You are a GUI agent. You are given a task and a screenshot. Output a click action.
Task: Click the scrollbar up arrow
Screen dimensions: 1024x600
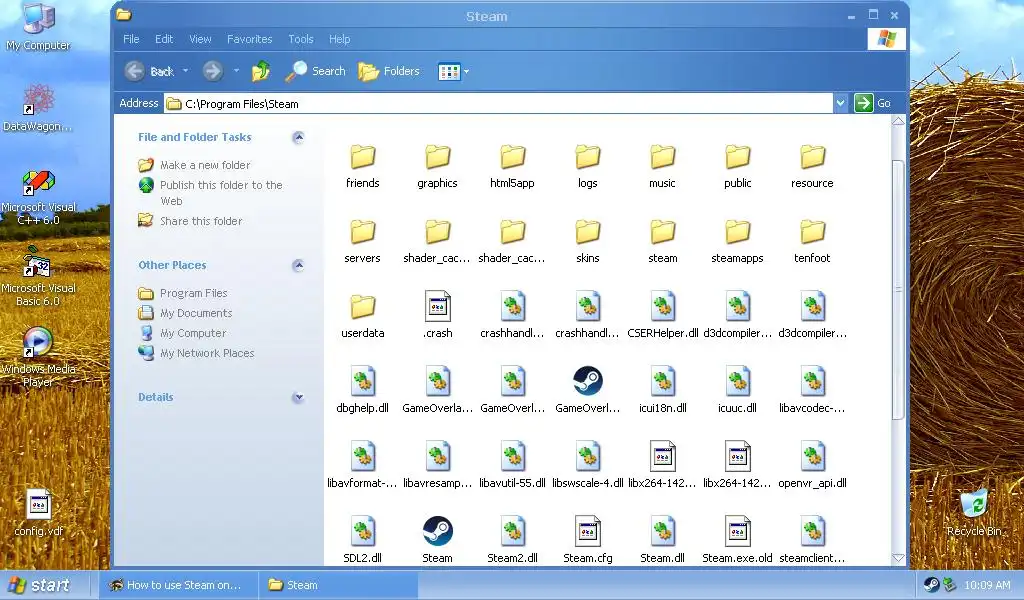(899, 121)
